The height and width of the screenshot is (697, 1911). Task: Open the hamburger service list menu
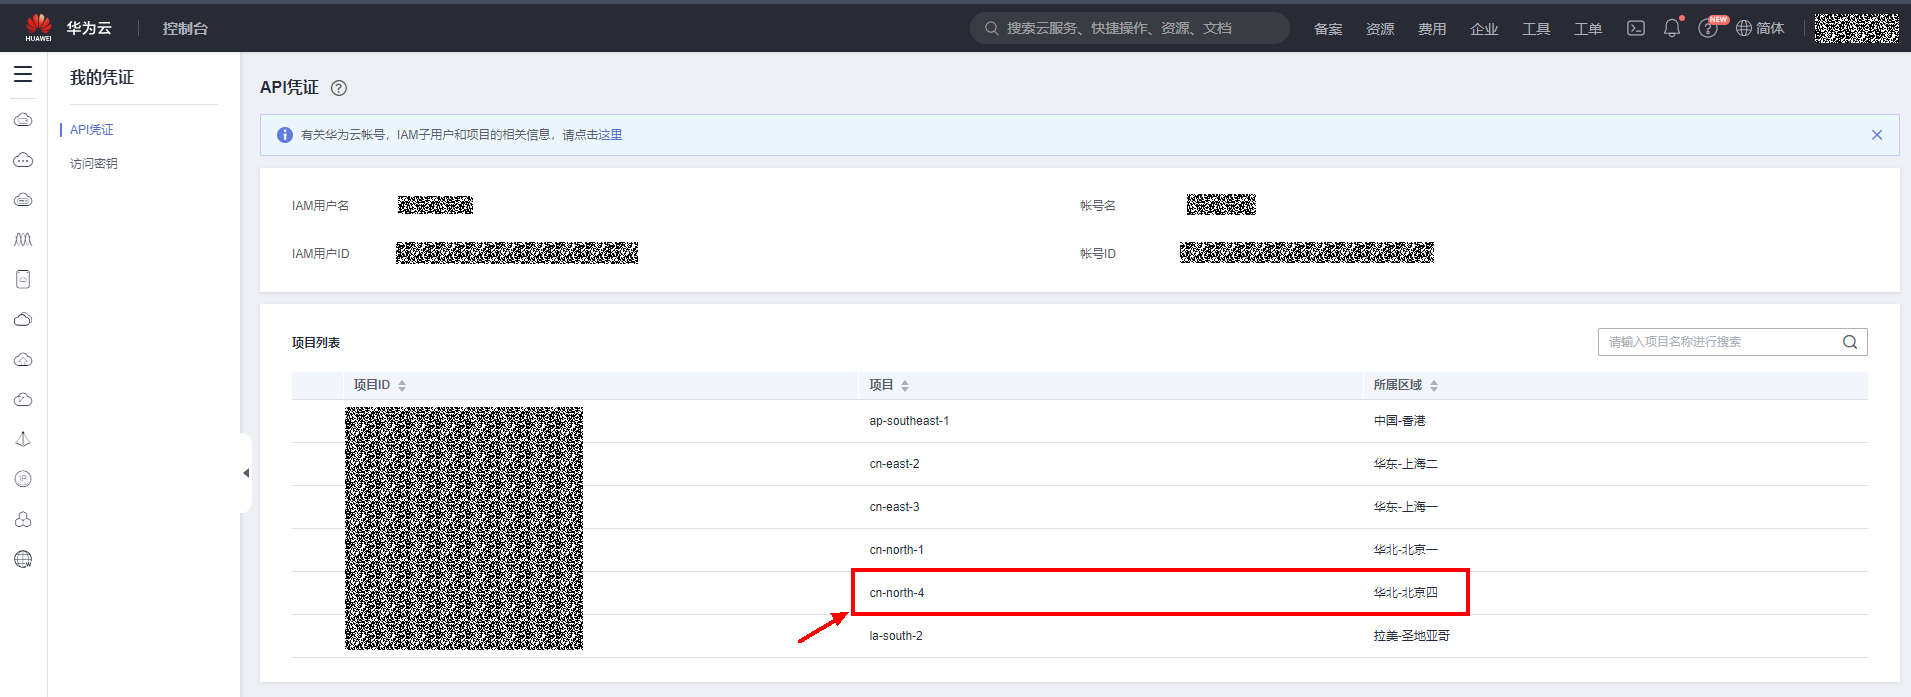(x=23, y=74)
